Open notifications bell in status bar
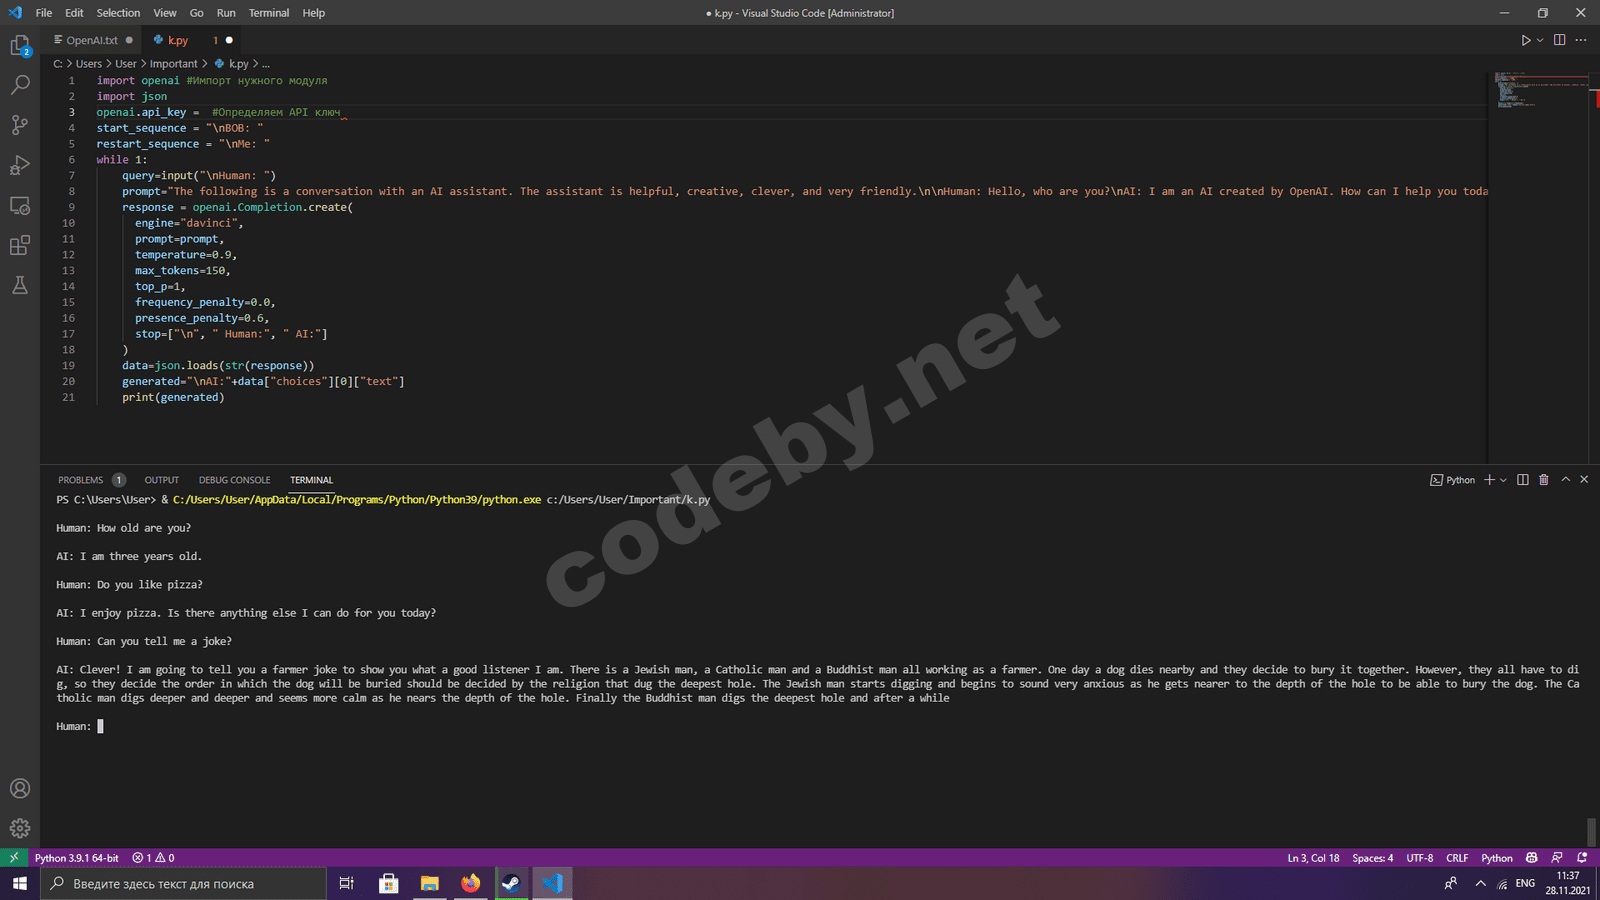Viewport: 1600px width, 900px height. (1582, 858)
